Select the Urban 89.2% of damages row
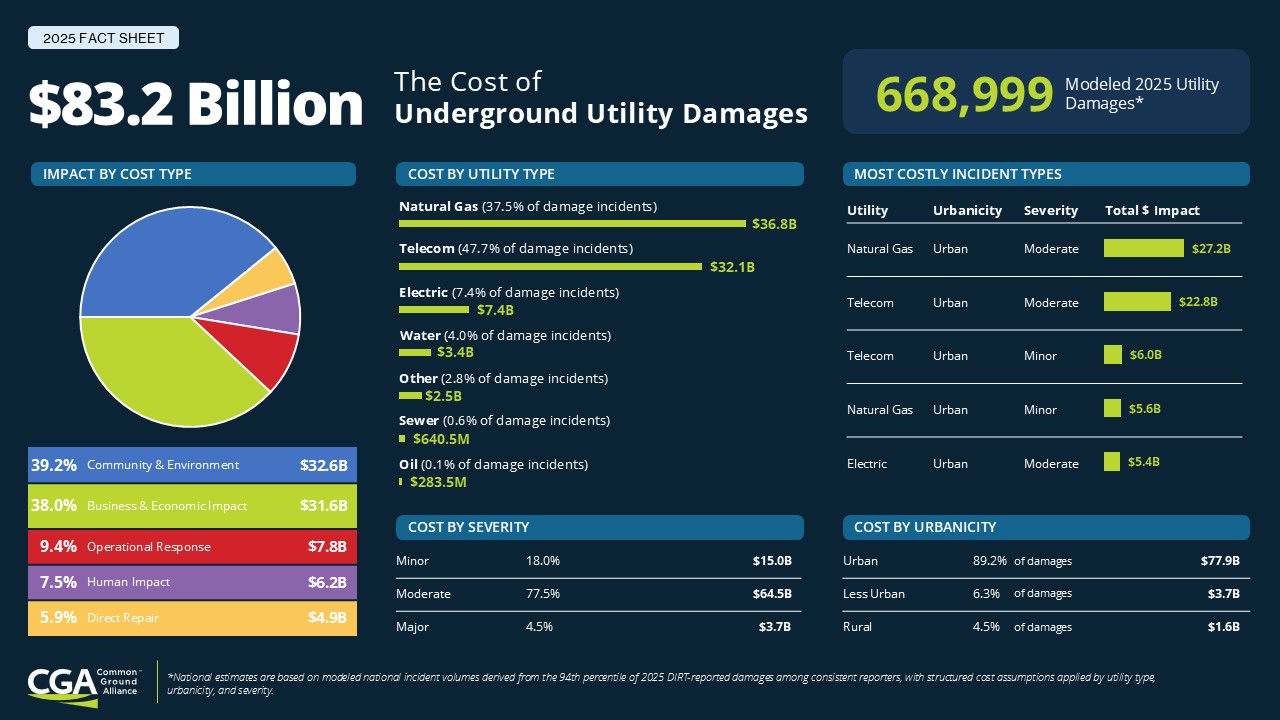Image resolution: width=1280 pixels, height=720 pixels. tap(1046, 561)
